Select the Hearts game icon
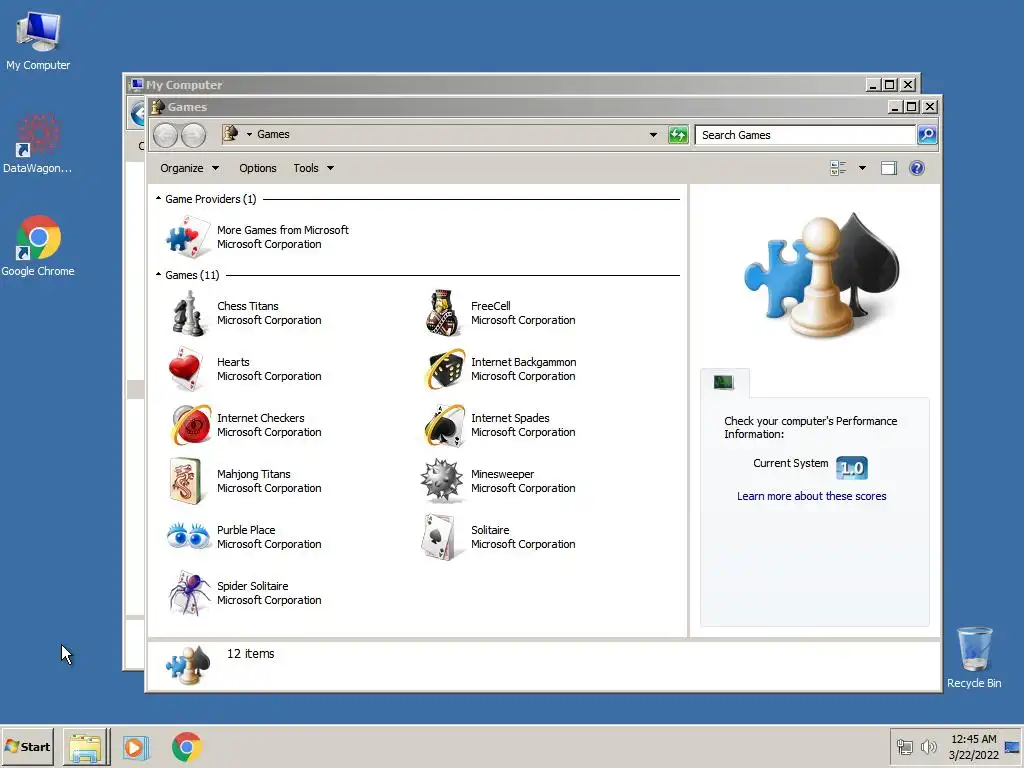Image resolution: width=1024 pixels, height=768 pixels. coord(187,369)
